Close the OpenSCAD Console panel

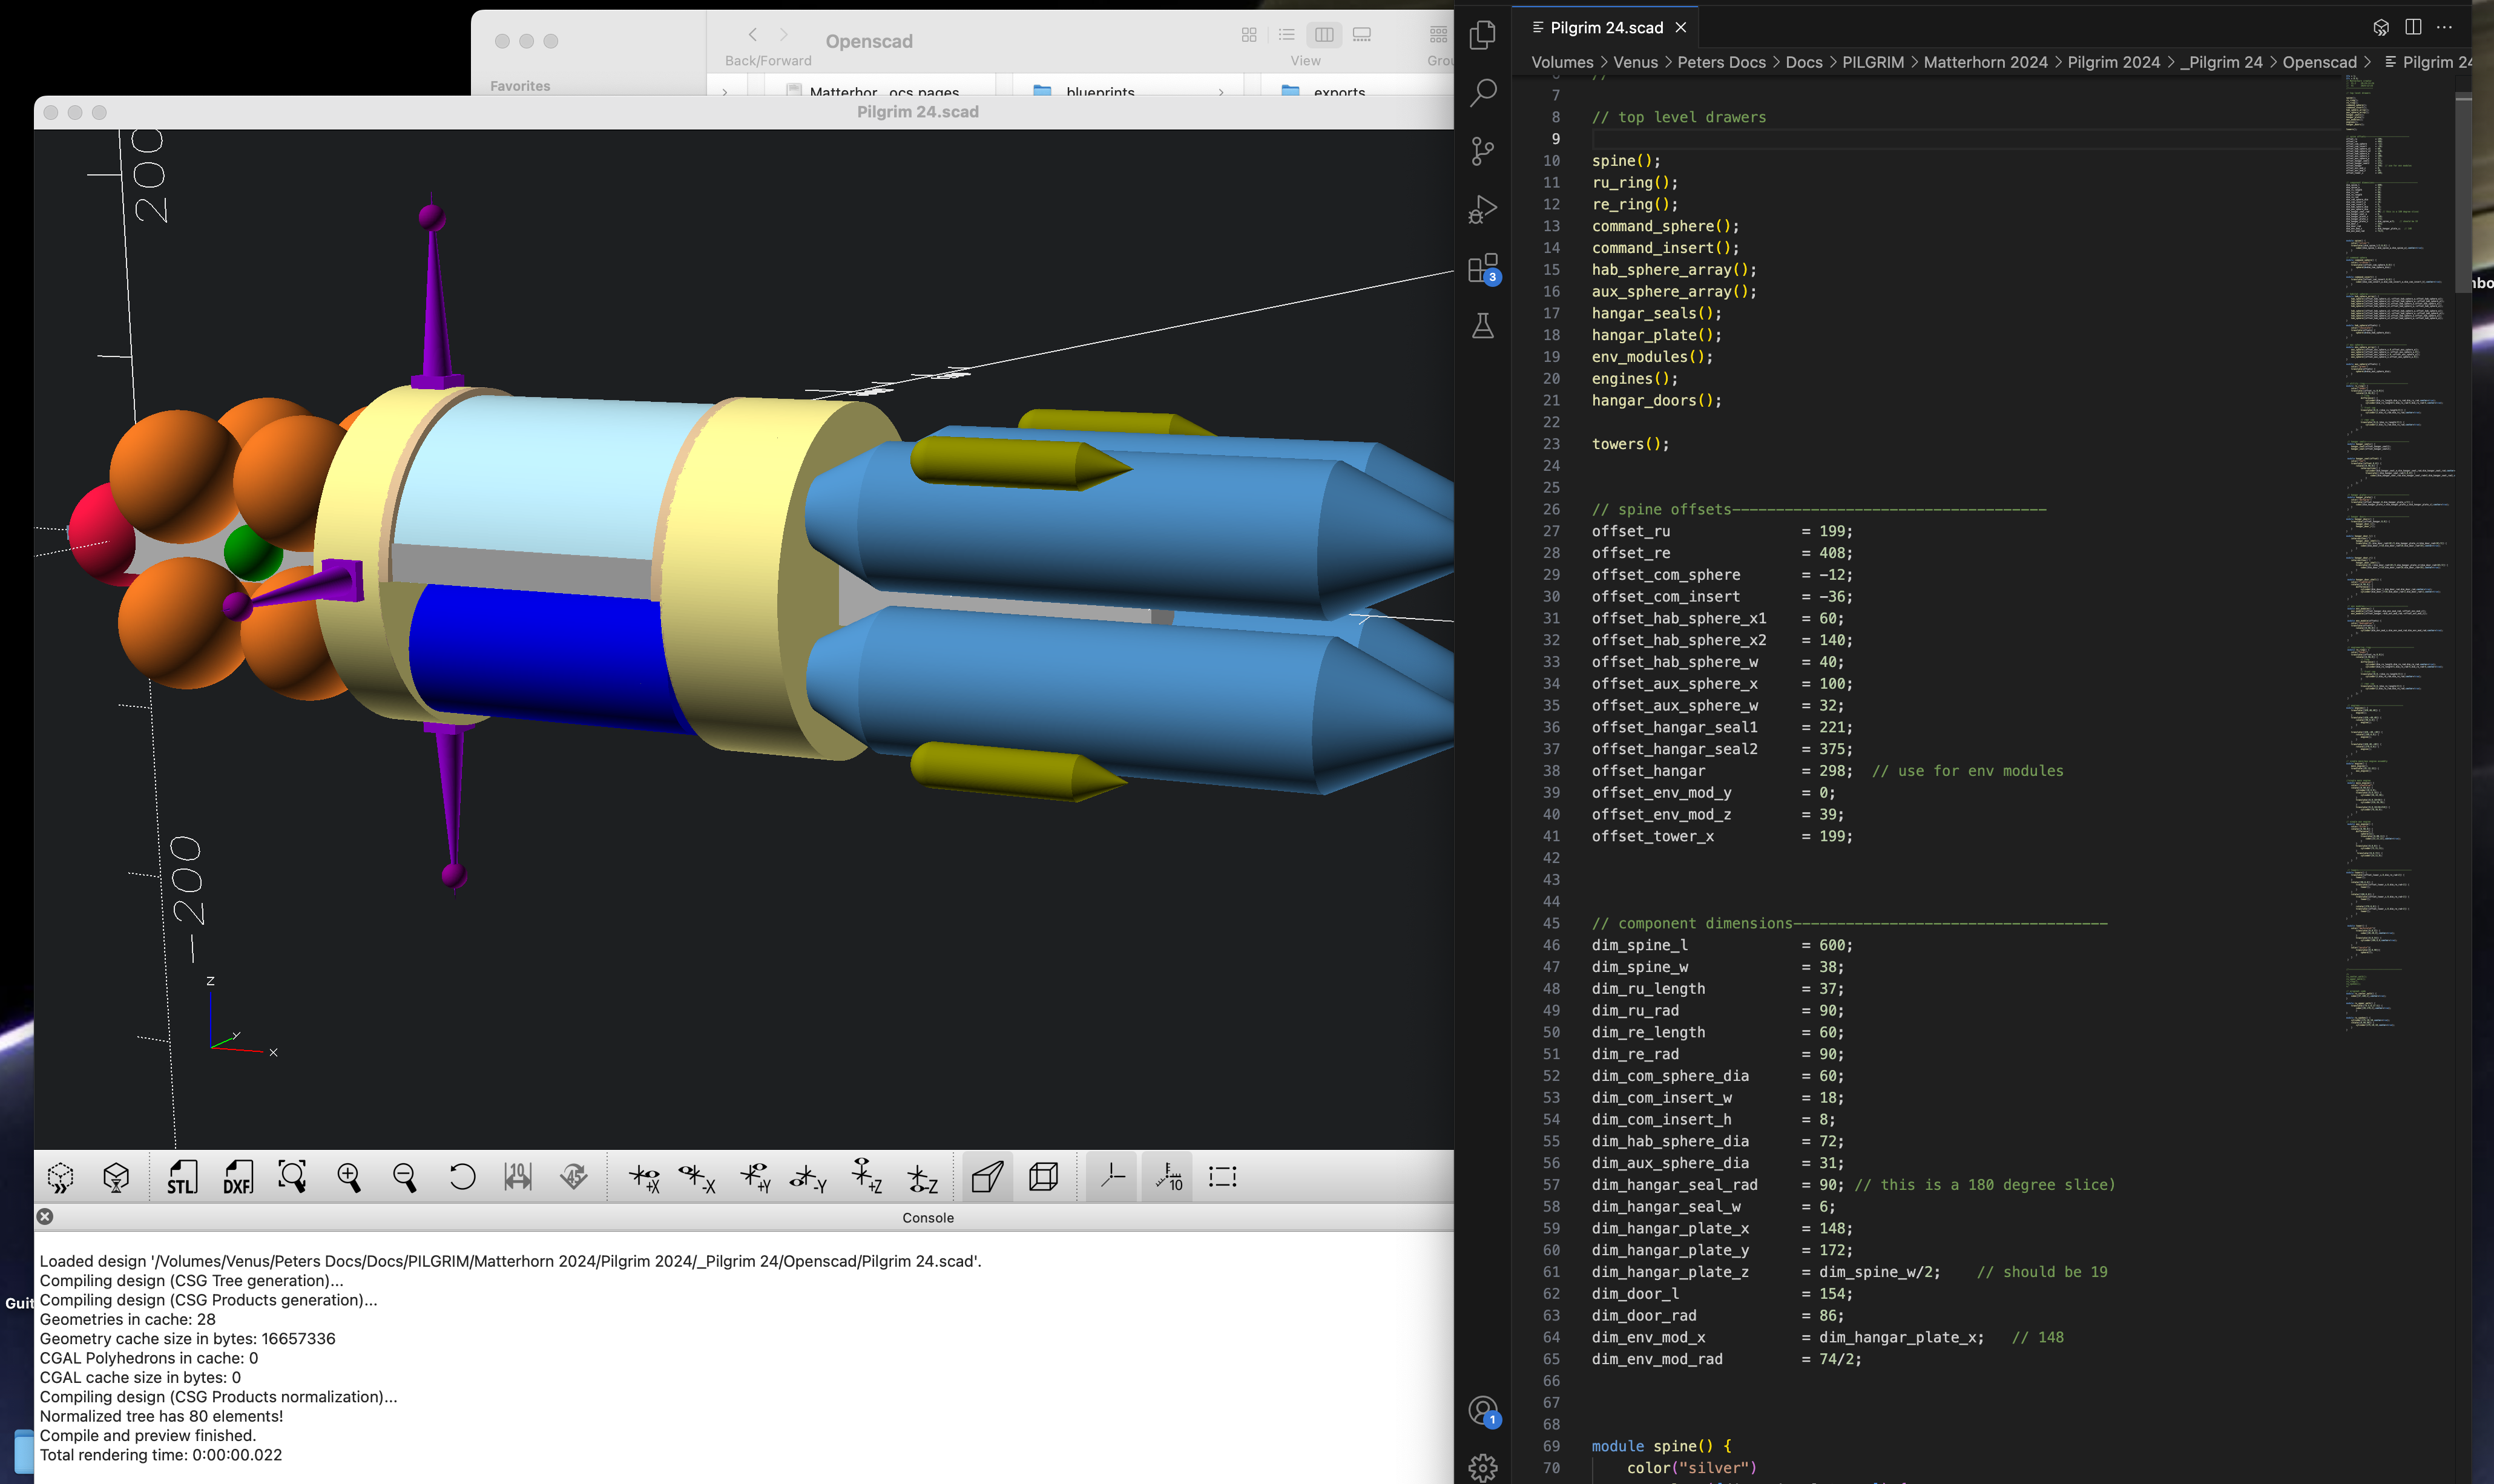45,1216
